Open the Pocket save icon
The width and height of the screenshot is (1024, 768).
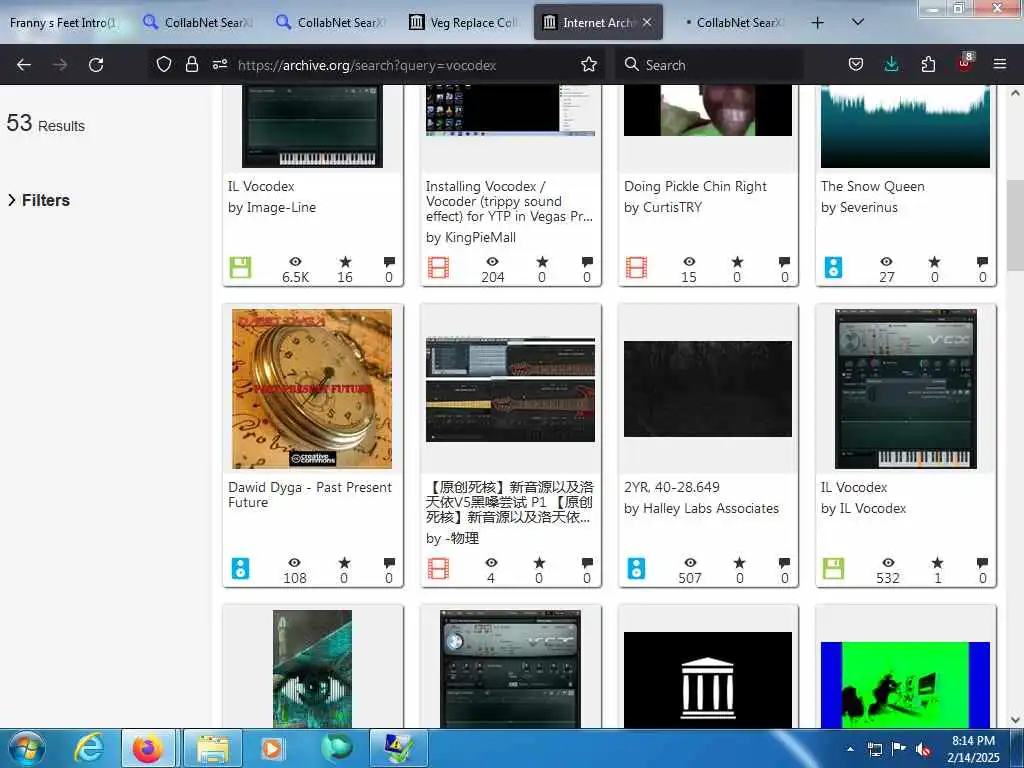coord(856,64)
